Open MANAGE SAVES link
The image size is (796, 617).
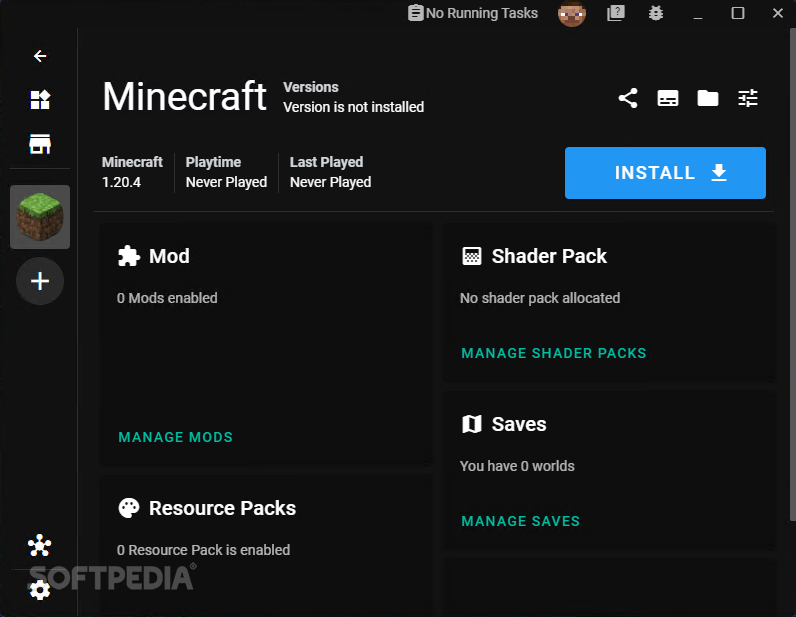(520, 521)
